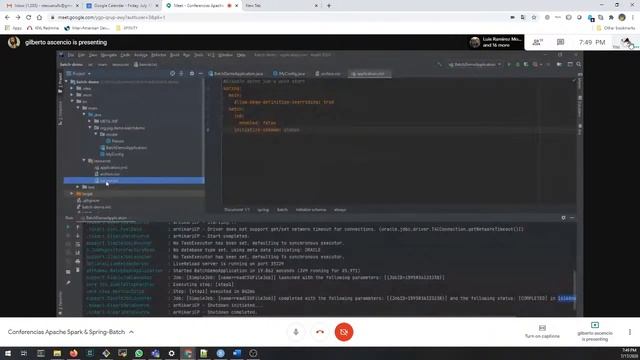Open the Chrome three-dot menu
This screenshot has width=640, height=360.
click(x=633, y=18)
